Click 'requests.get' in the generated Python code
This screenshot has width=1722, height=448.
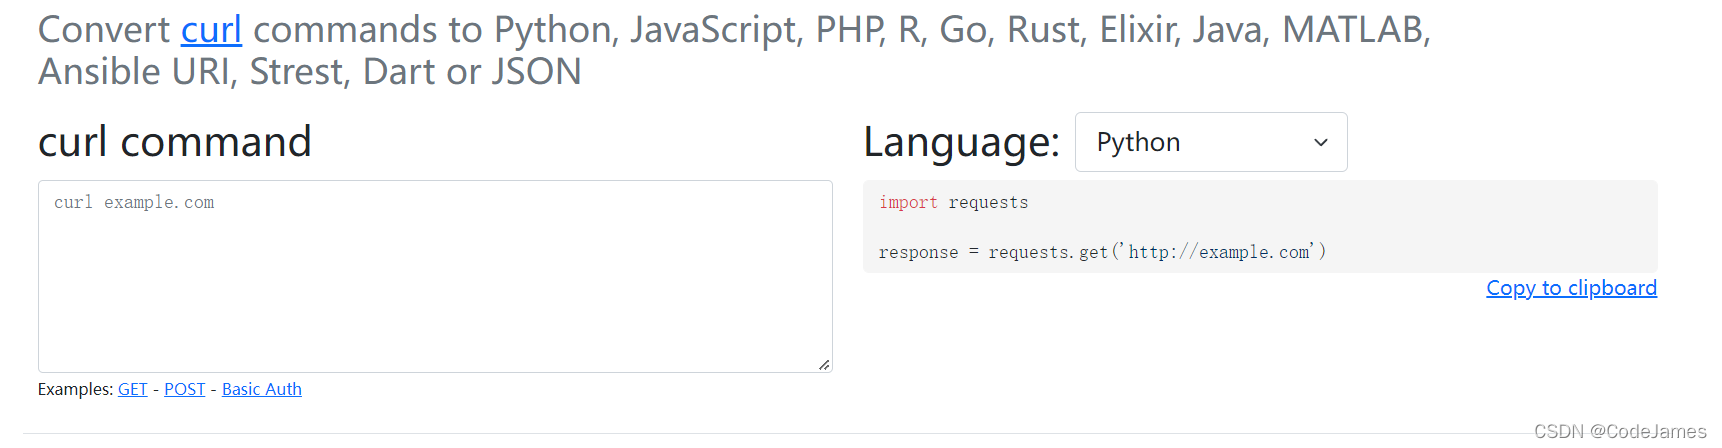tap(1048, 252)
